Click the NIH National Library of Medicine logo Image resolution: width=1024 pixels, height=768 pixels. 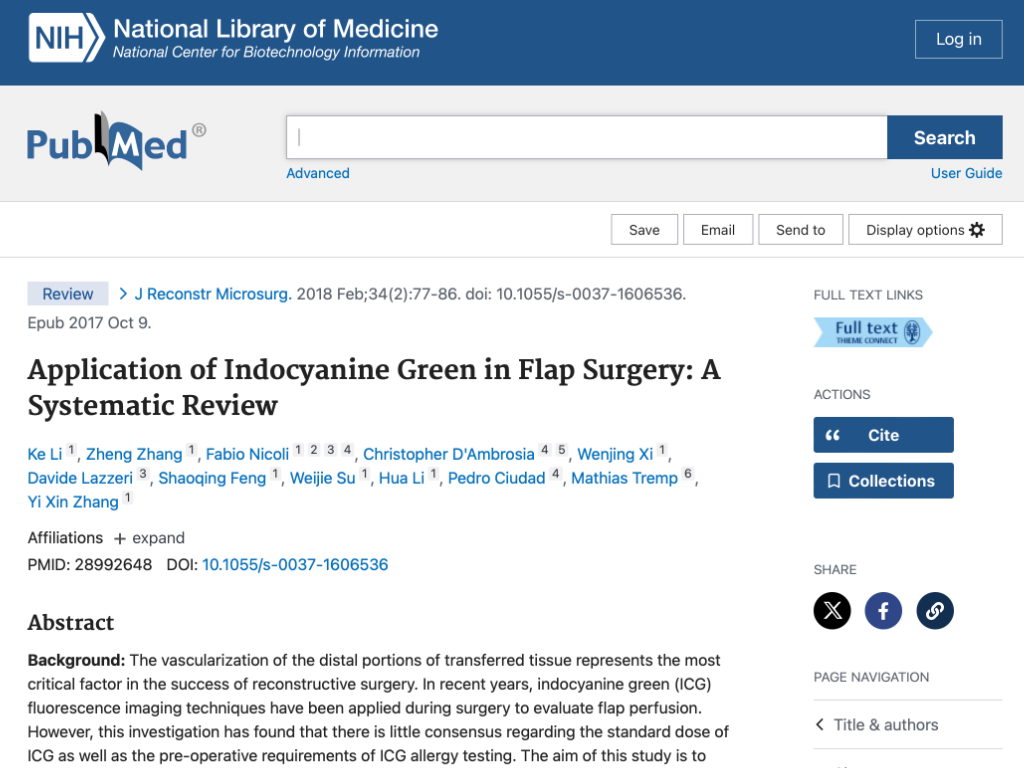click(x=233, y=39)
